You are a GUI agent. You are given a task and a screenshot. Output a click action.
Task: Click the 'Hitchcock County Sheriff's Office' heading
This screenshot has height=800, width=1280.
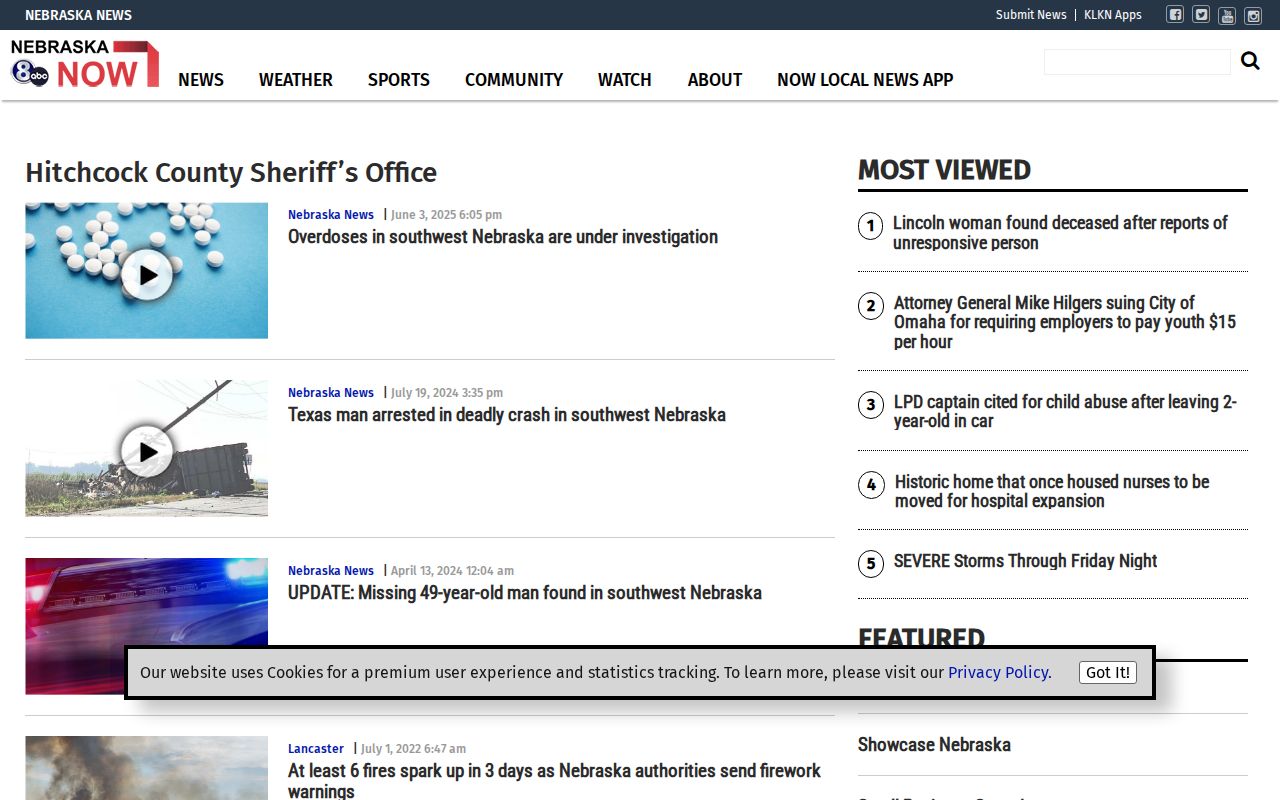coord(231,172)
